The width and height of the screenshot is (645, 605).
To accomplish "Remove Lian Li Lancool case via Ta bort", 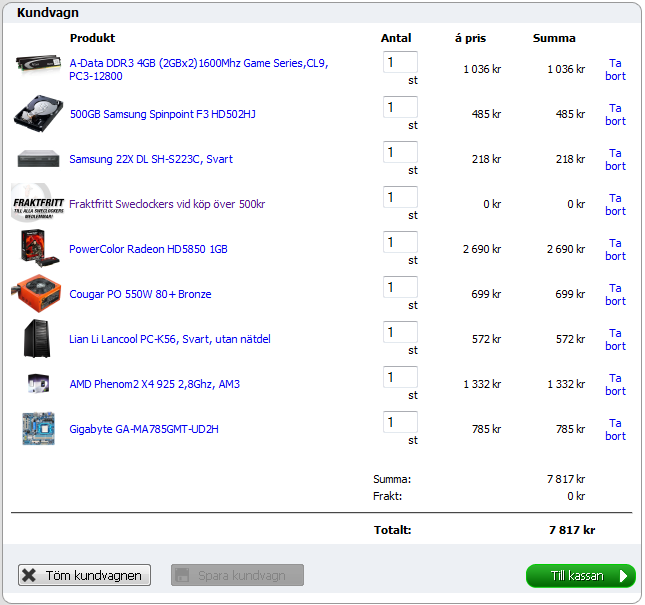I will pos(615,339).
